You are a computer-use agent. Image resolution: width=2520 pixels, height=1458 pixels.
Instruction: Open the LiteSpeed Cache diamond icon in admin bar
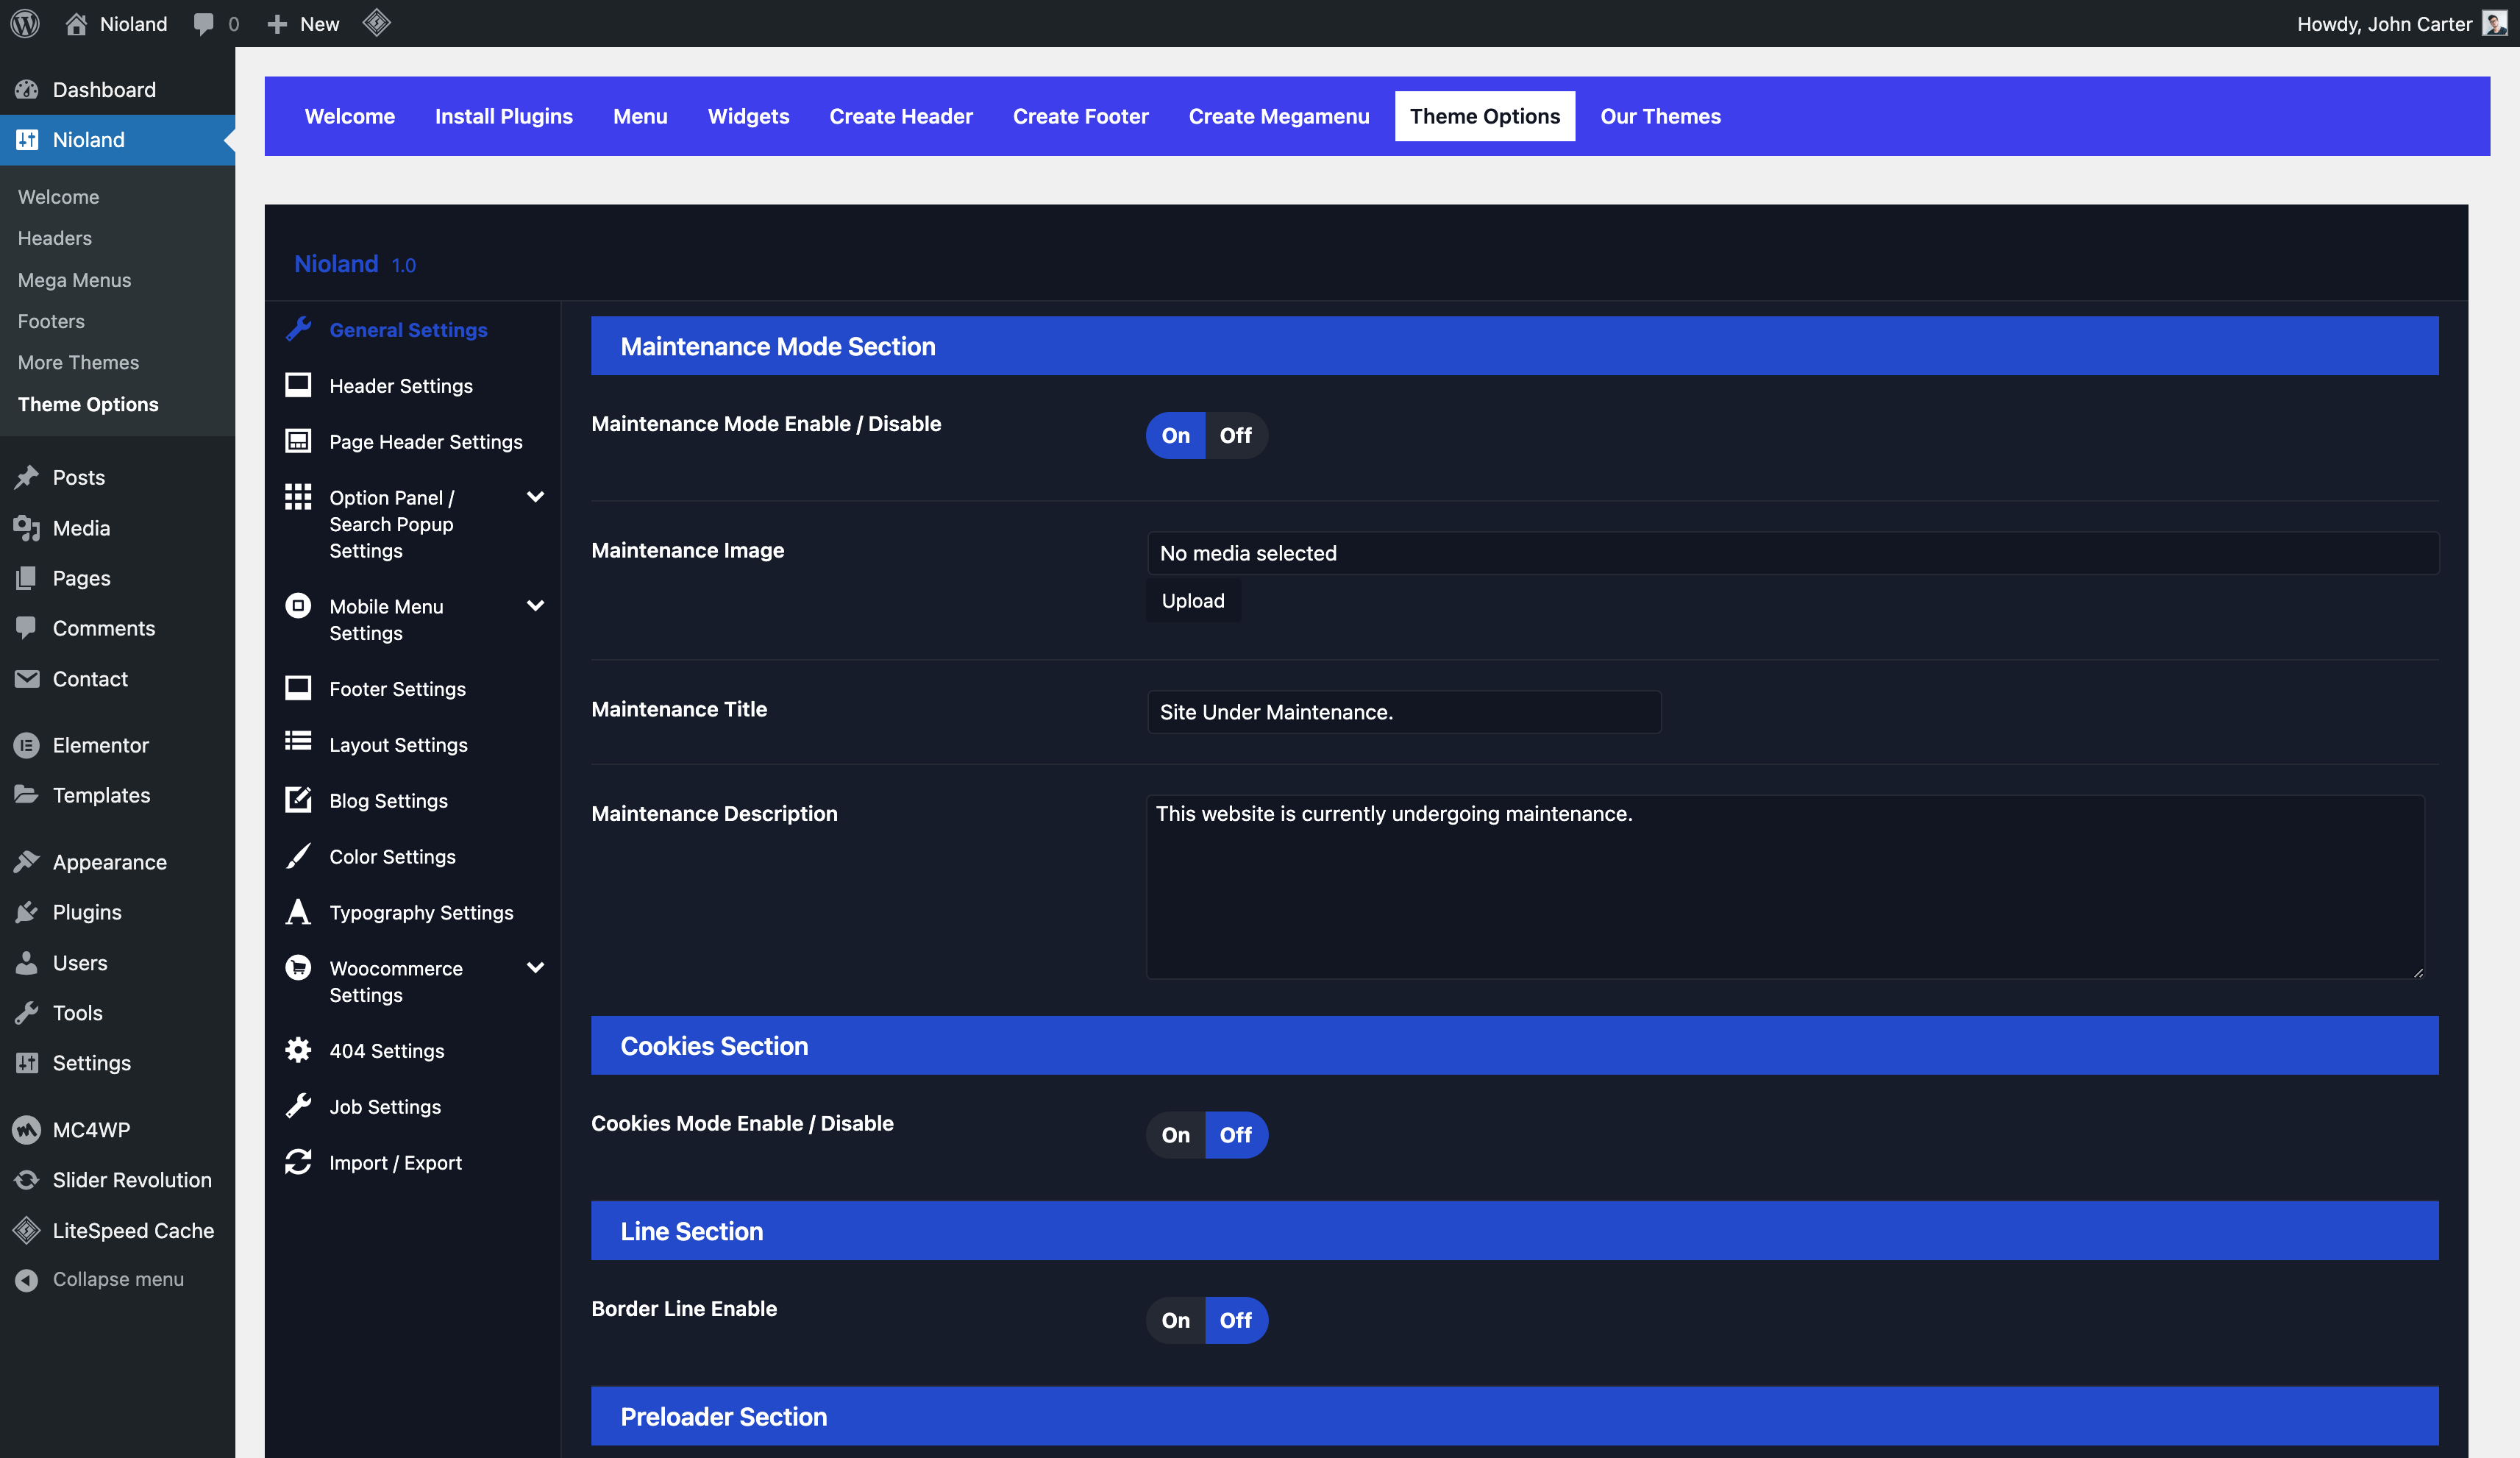coord(376,23)
